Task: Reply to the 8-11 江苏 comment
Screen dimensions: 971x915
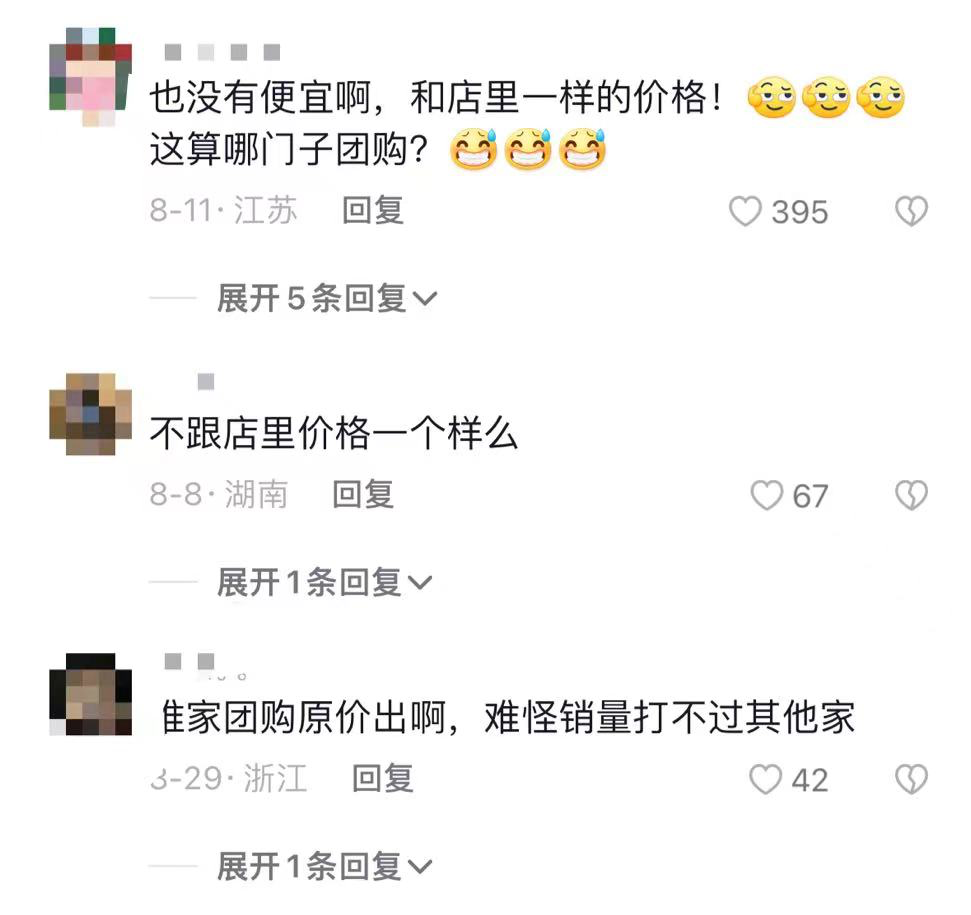Action: pos(373,210)
